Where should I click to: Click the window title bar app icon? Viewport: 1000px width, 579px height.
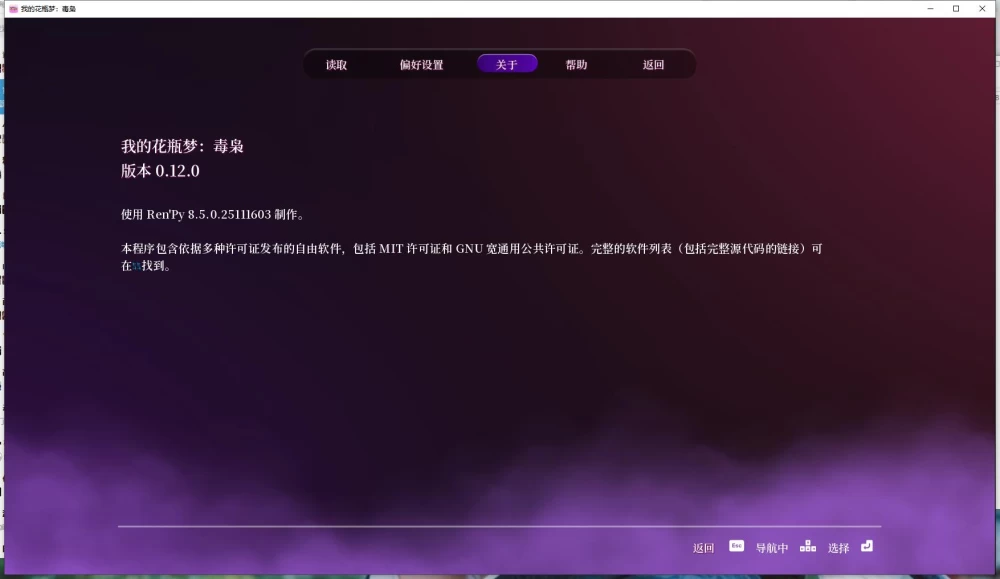[x=13, y=9]
